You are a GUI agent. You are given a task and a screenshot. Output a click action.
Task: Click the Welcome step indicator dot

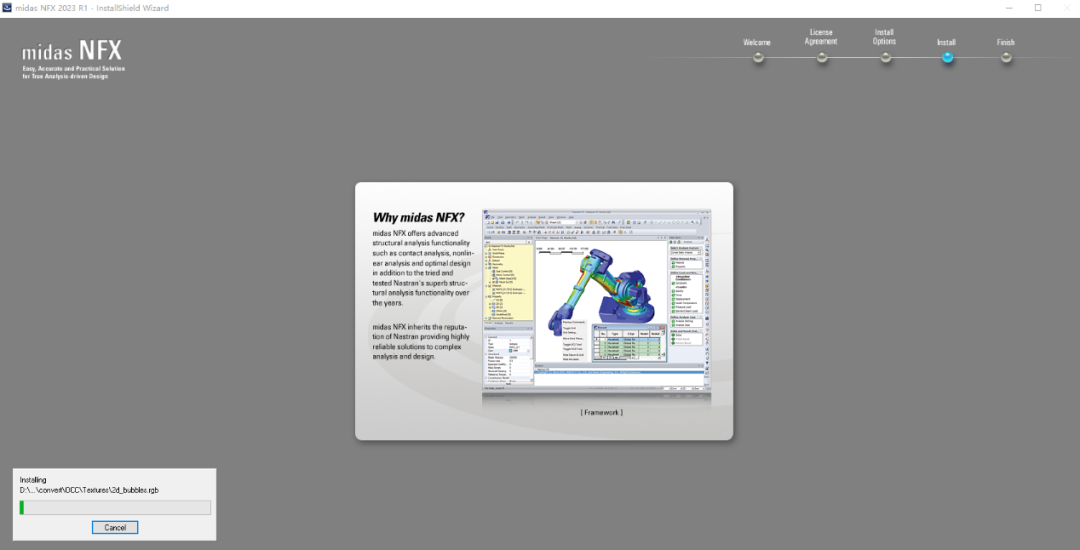(758, 58)
